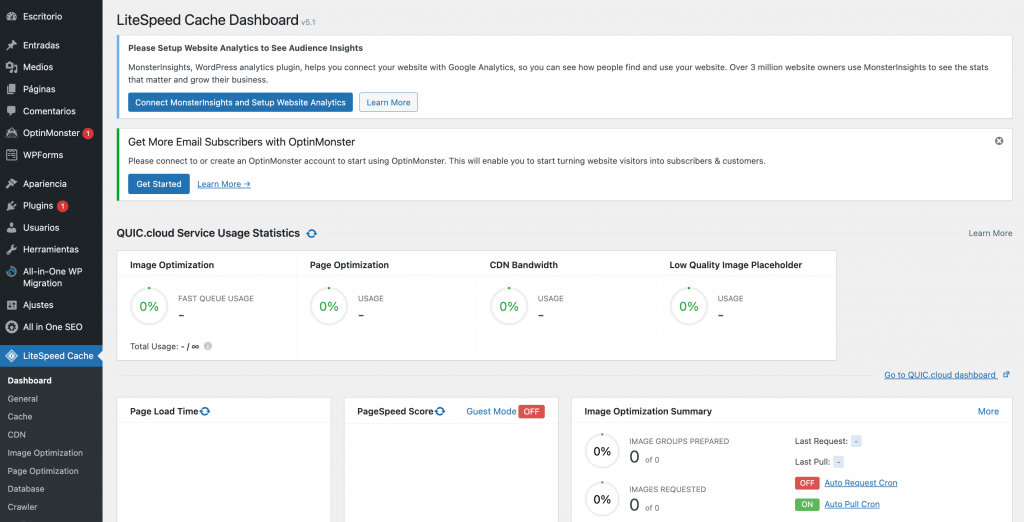1024x522 pixels.
Task: Click Connect MonsterInsights and Setup Website Analytics
Action: coord(240,102)
